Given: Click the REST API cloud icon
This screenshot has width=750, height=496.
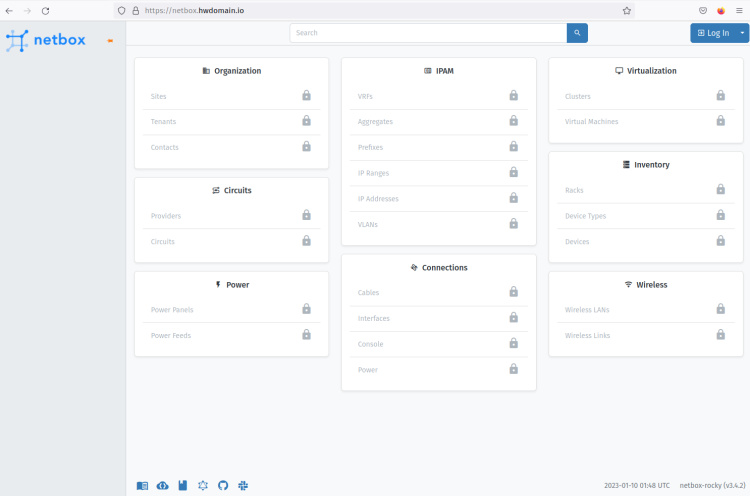Looking at the screenshot, I should [x=163, y=485].
